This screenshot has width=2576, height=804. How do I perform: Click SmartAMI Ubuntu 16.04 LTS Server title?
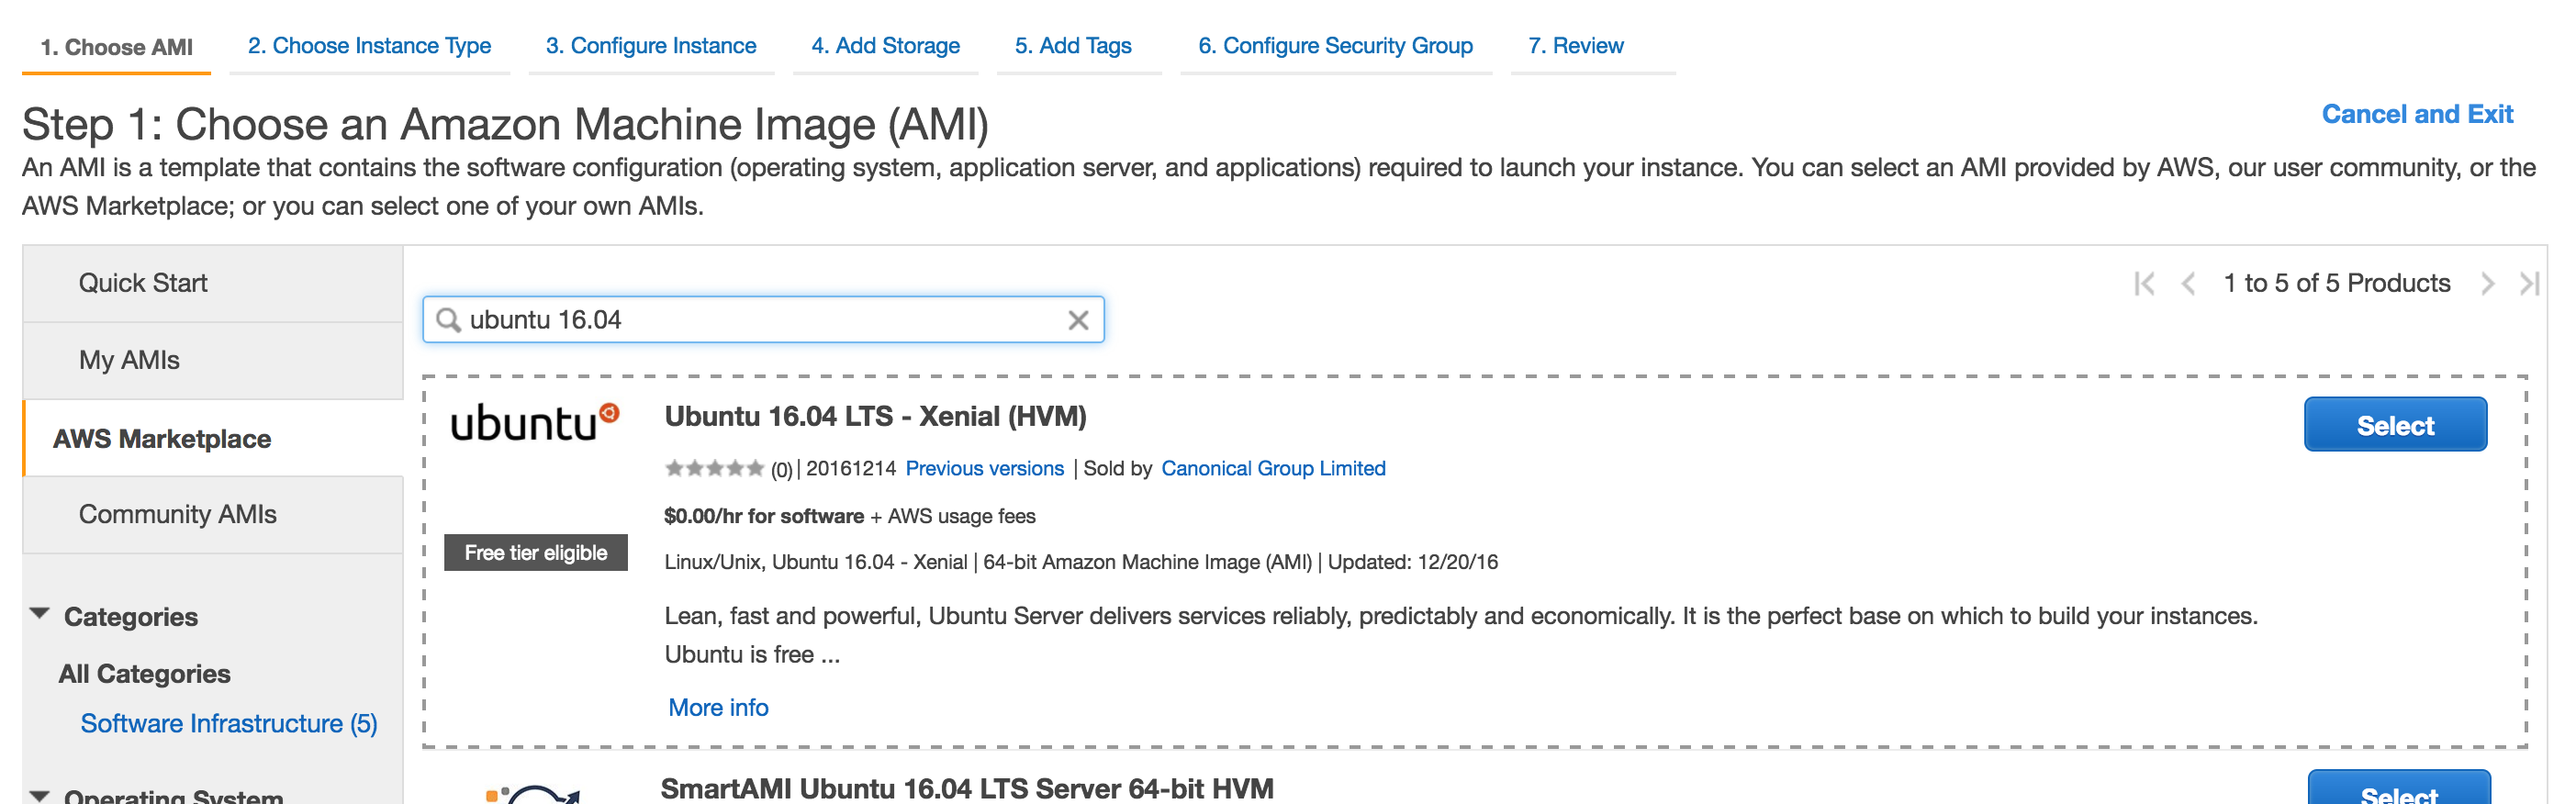tap(967, 789)
